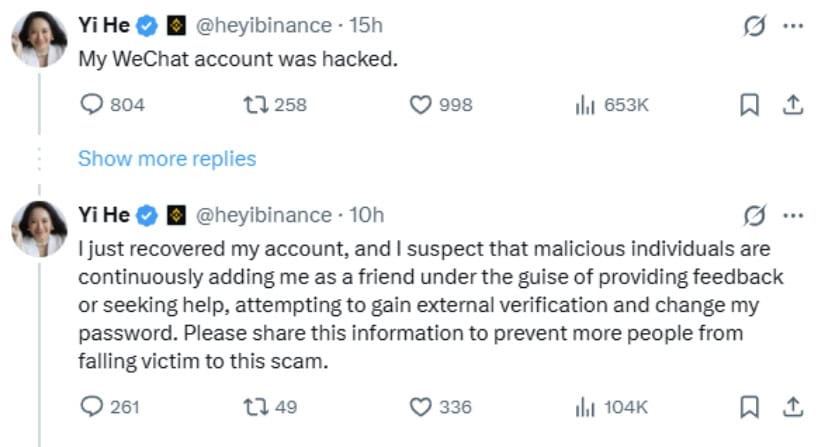Reply to the recovered account tweet
This screenshot has width=825, height=447.
click(x=92, y=406)
